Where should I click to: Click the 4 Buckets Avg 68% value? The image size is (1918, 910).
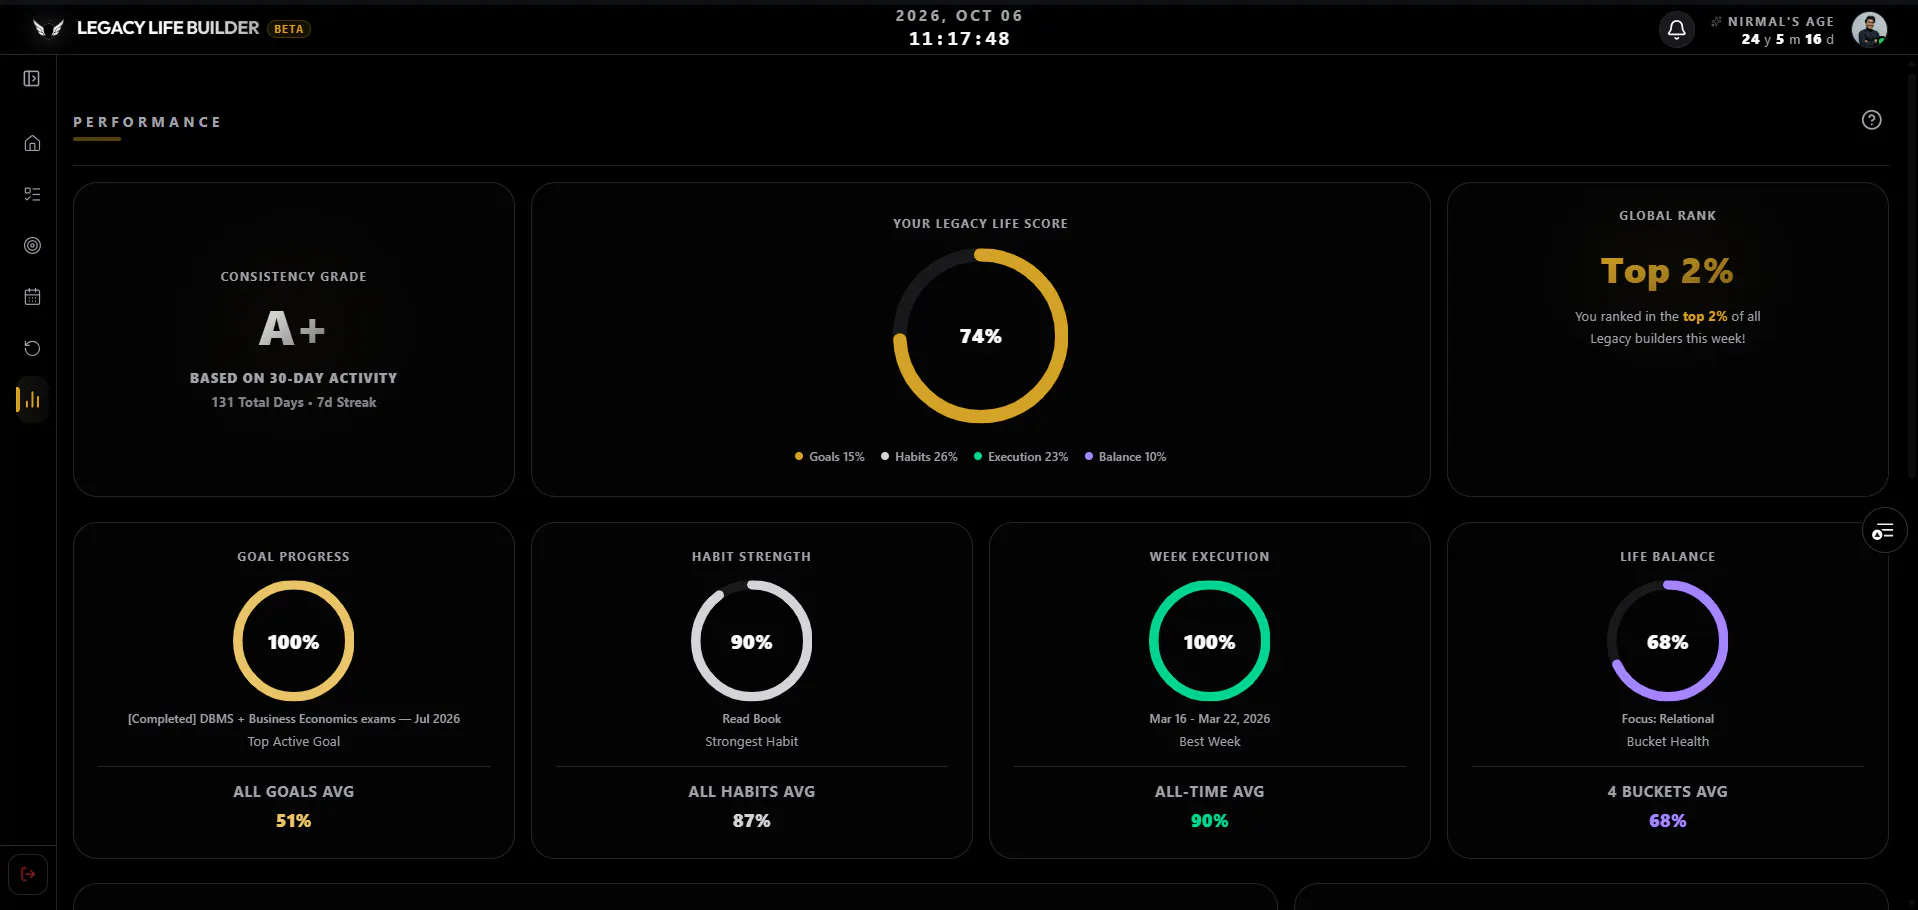[1667, 821]
